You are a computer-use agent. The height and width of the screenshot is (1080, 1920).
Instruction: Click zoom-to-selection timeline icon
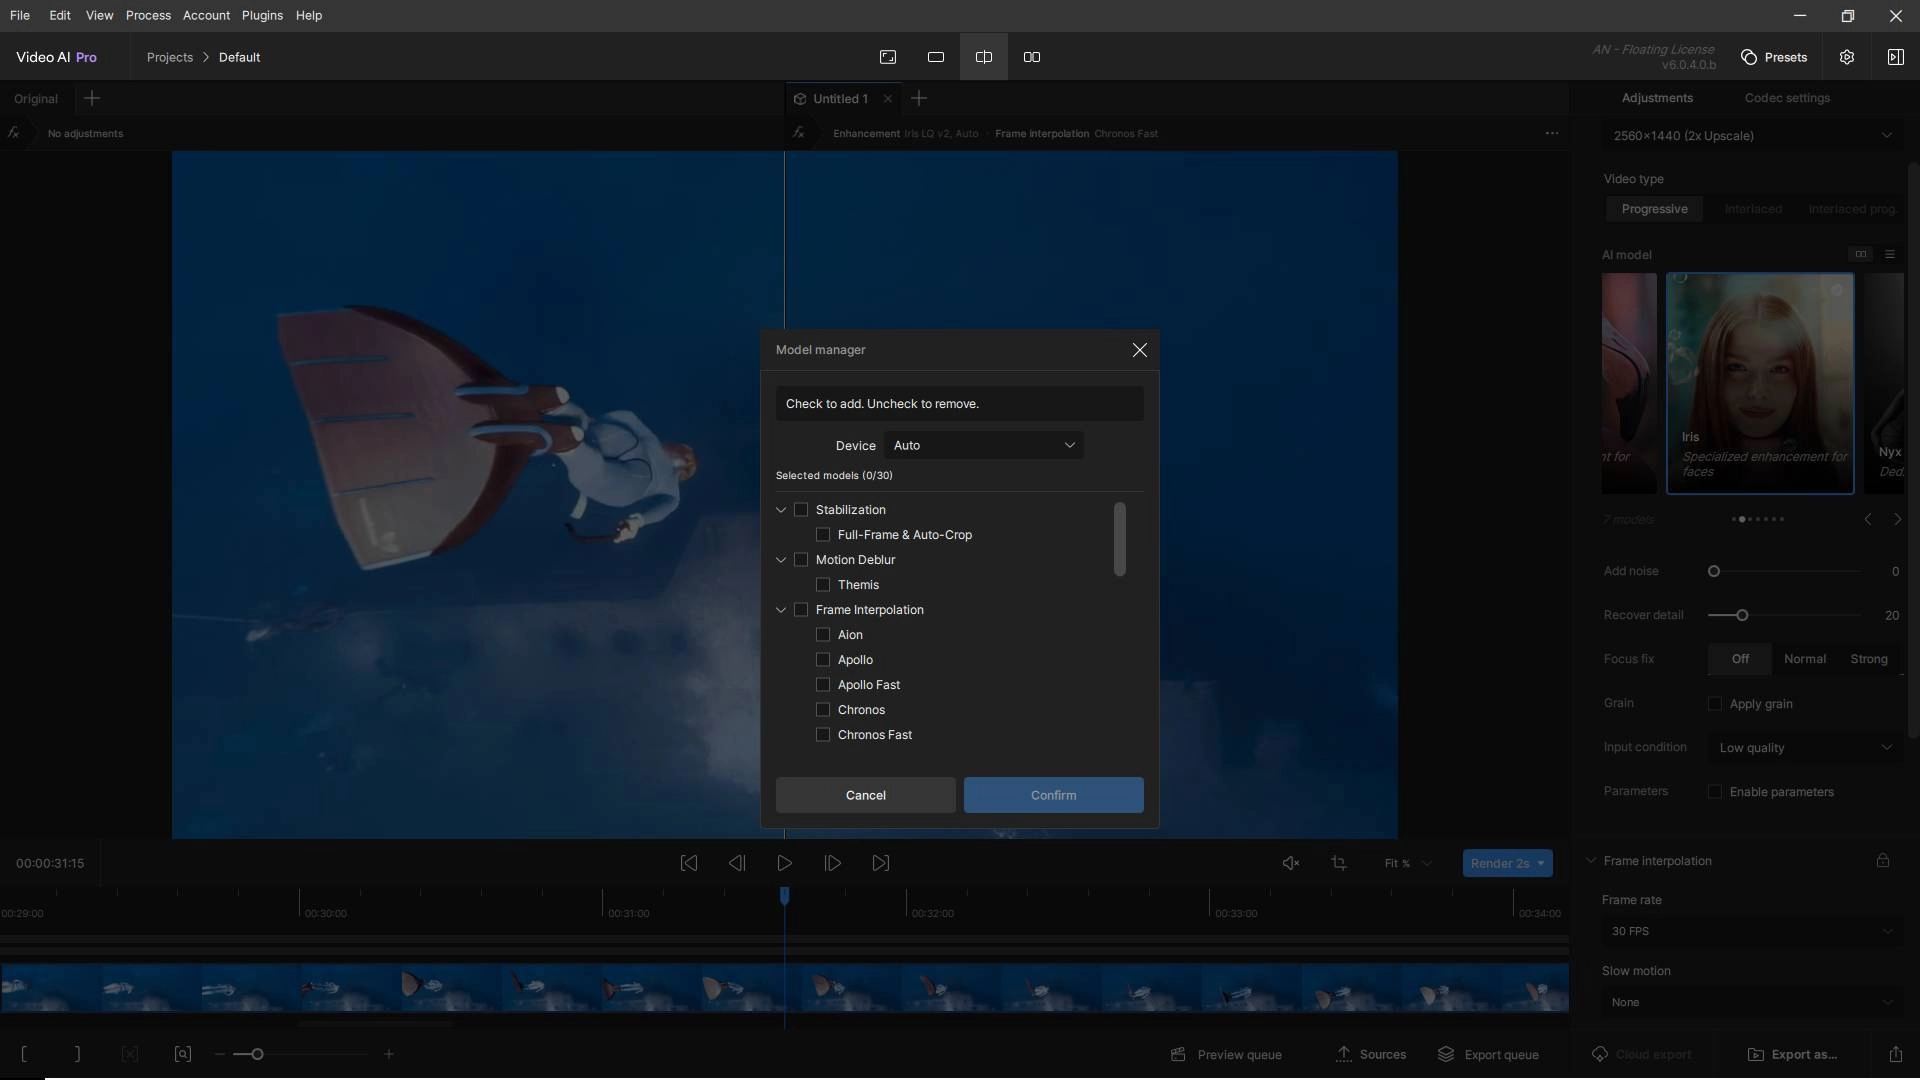[182, 1054]
